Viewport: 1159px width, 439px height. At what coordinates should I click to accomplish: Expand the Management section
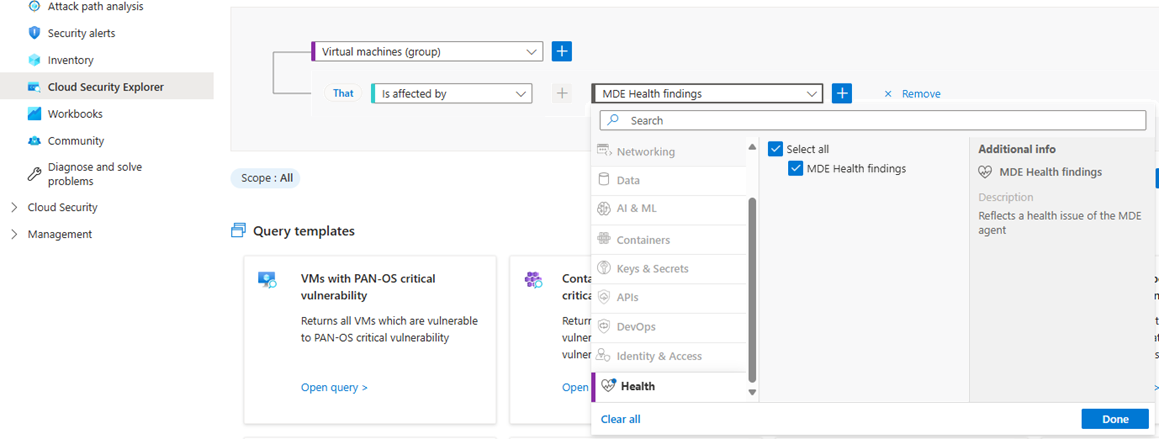[14, 234]
